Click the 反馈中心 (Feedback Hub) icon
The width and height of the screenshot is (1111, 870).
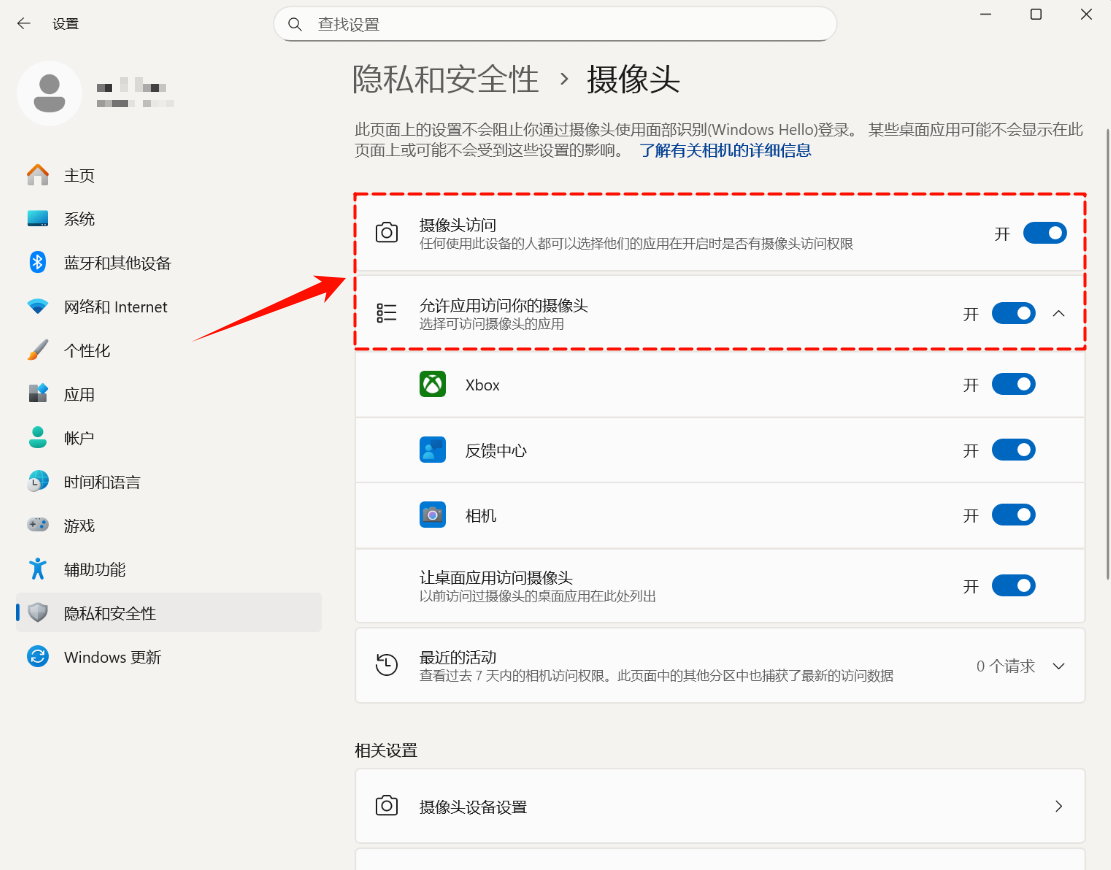point(433,450)
